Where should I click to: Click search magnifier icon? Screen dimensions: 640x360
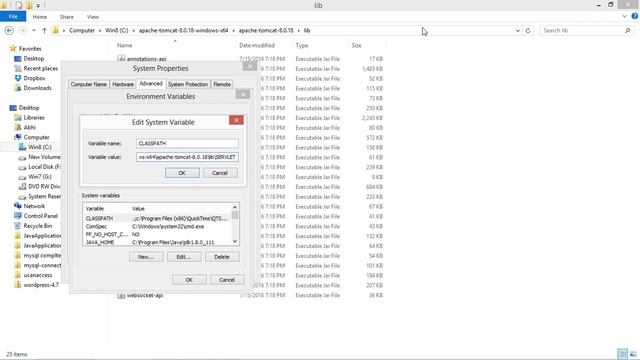628,31
